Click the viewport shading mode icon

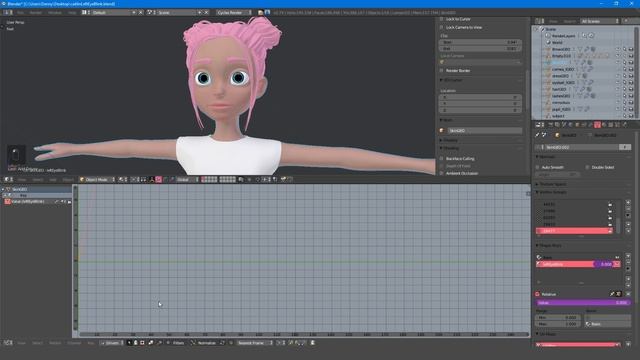click(122, 179)
